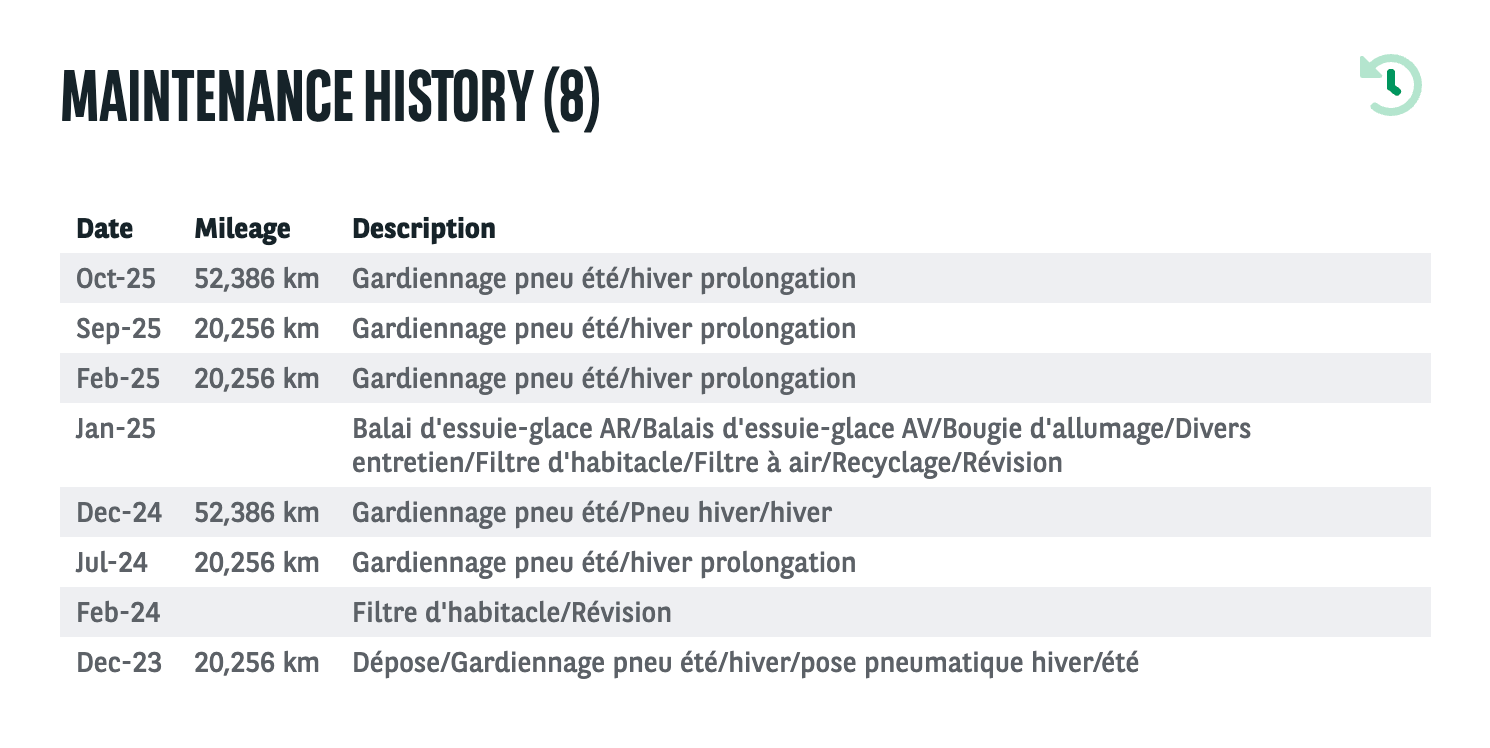Click the green history clock icon
Image resolution: width=1490 pixels, height=748 pixels.
pyautogui.click(x=1390, y=85)
